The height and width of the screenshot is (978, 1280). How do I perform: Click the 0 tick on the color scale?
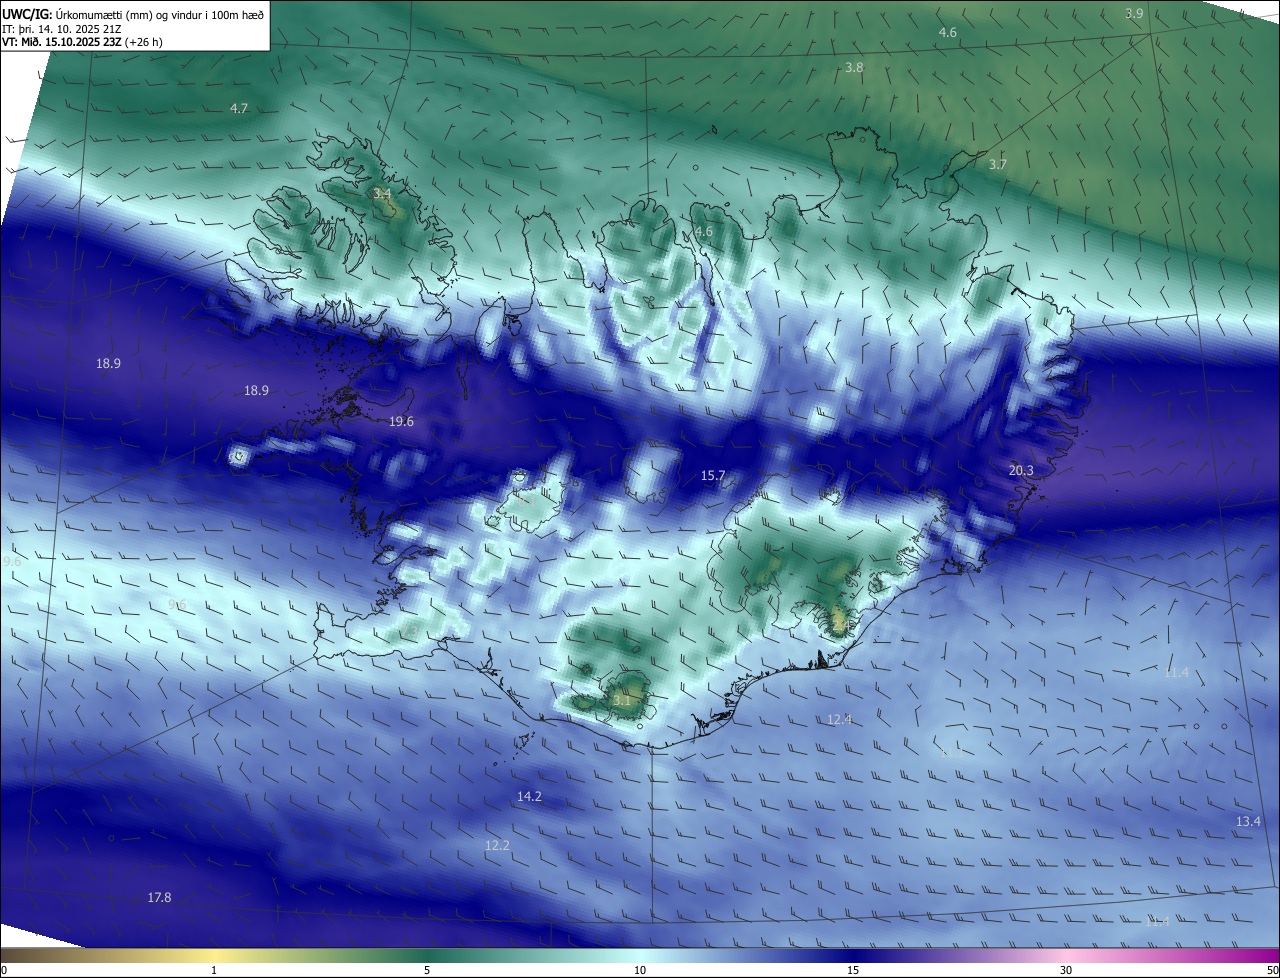tap(4, 970)
